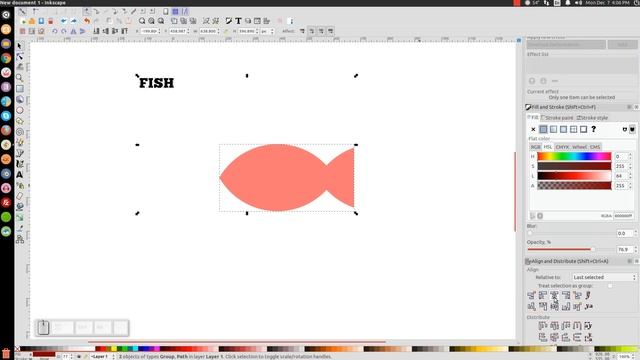Viewport: 640px width, 360px height.
Task: Click the Undo arrow icon
Action: pos(87,21)
